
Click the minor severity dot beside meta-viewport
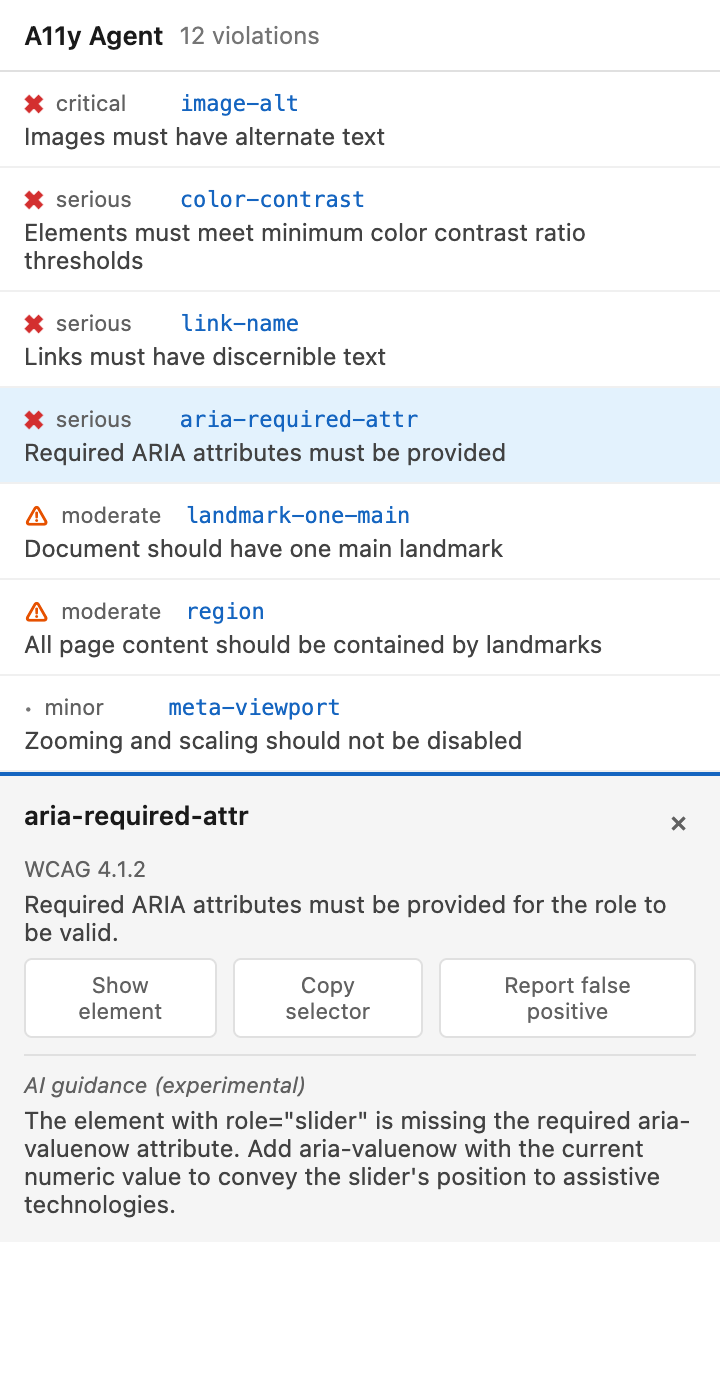click(28, 707)
